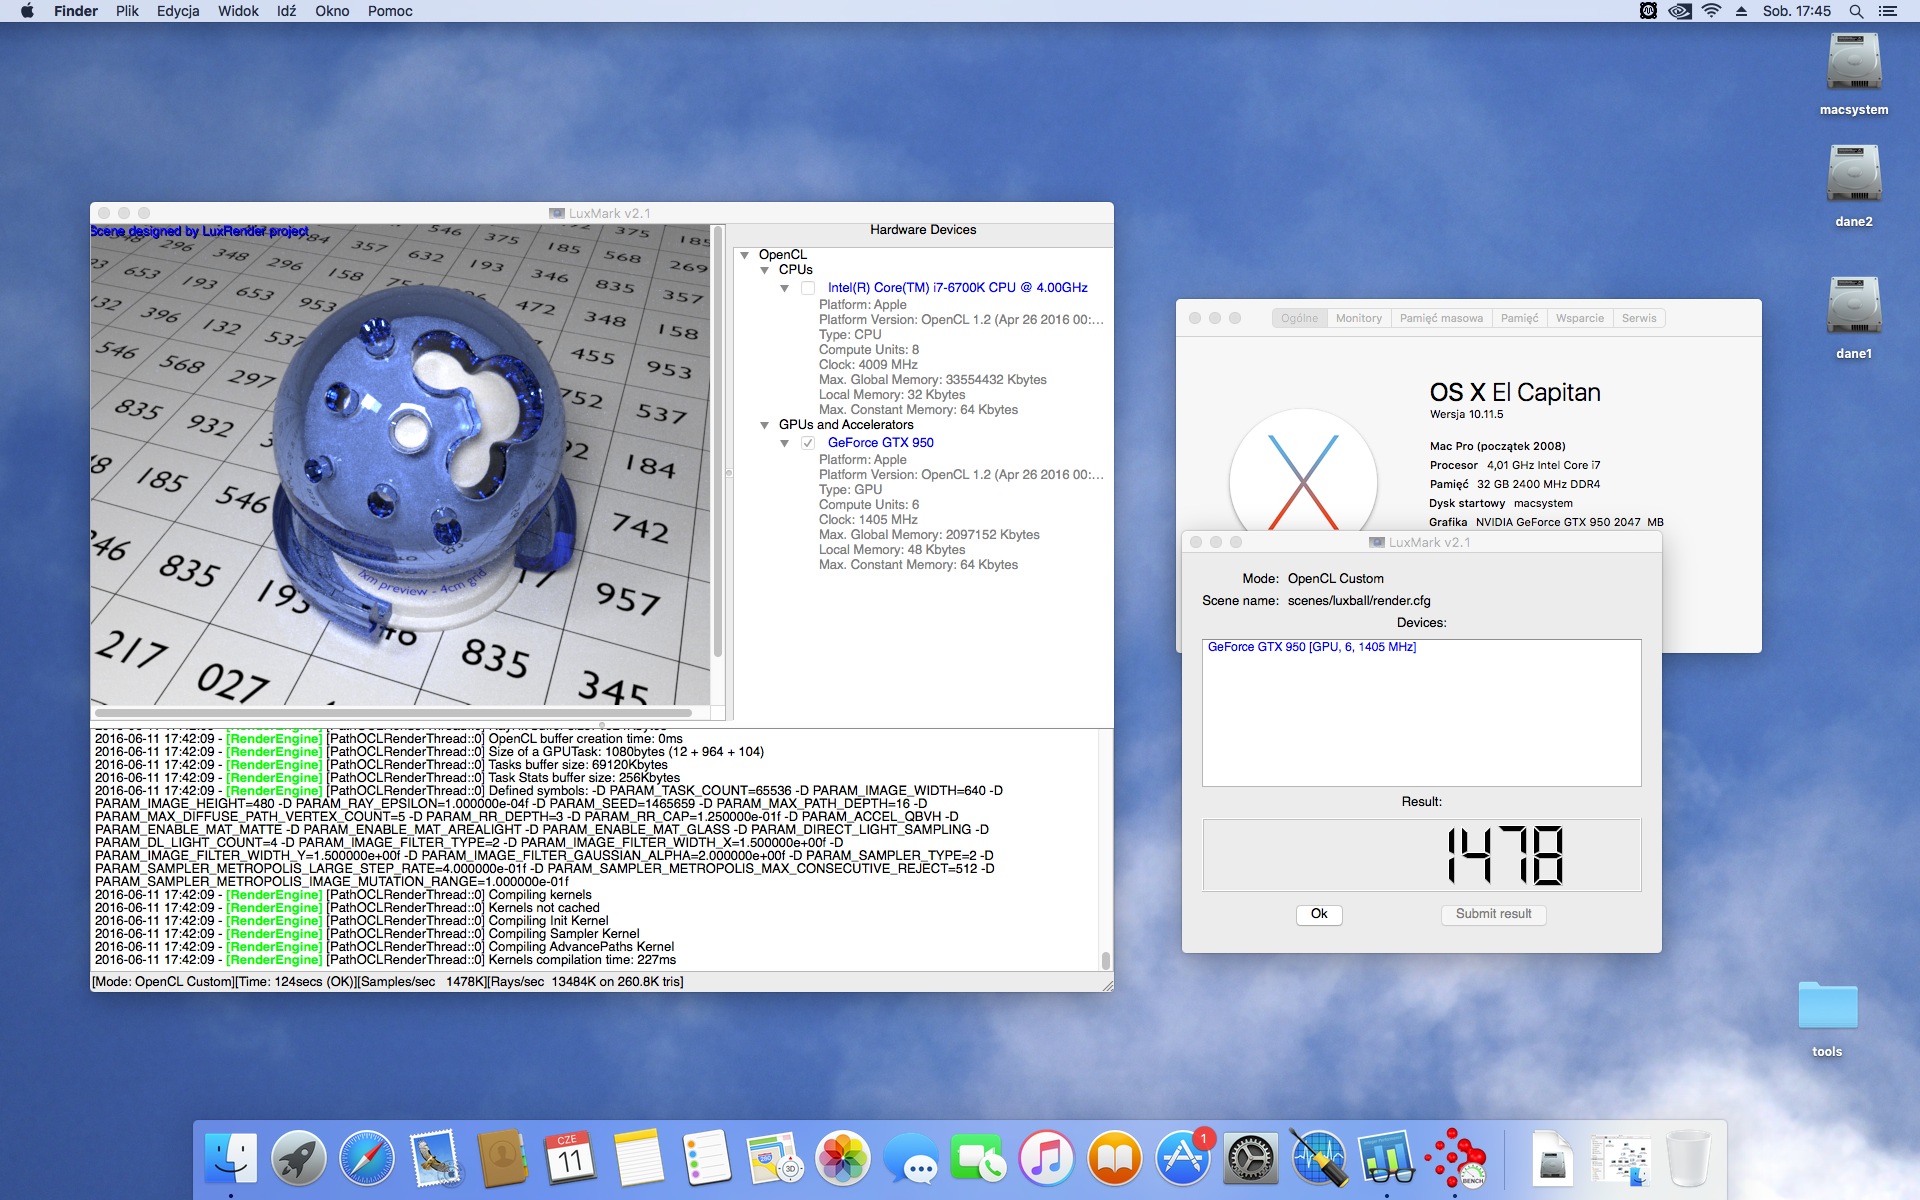Collapse the GPUs and Accelerators group
1920x1200 pixels.
tap(765, 426)
